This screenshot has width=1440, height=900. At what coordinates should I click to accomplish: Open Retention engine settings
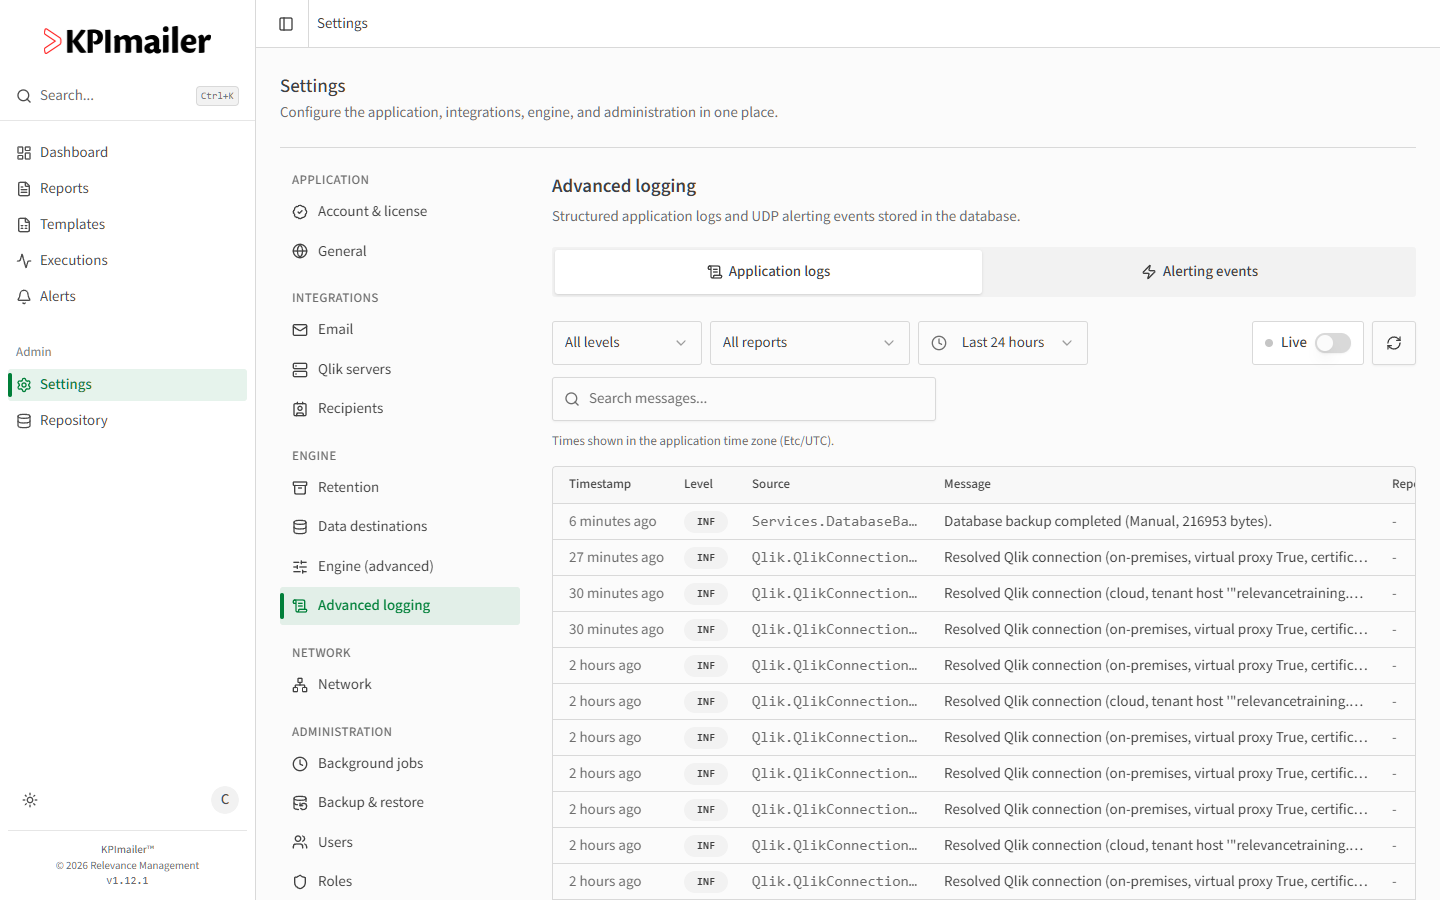[400, 487]
